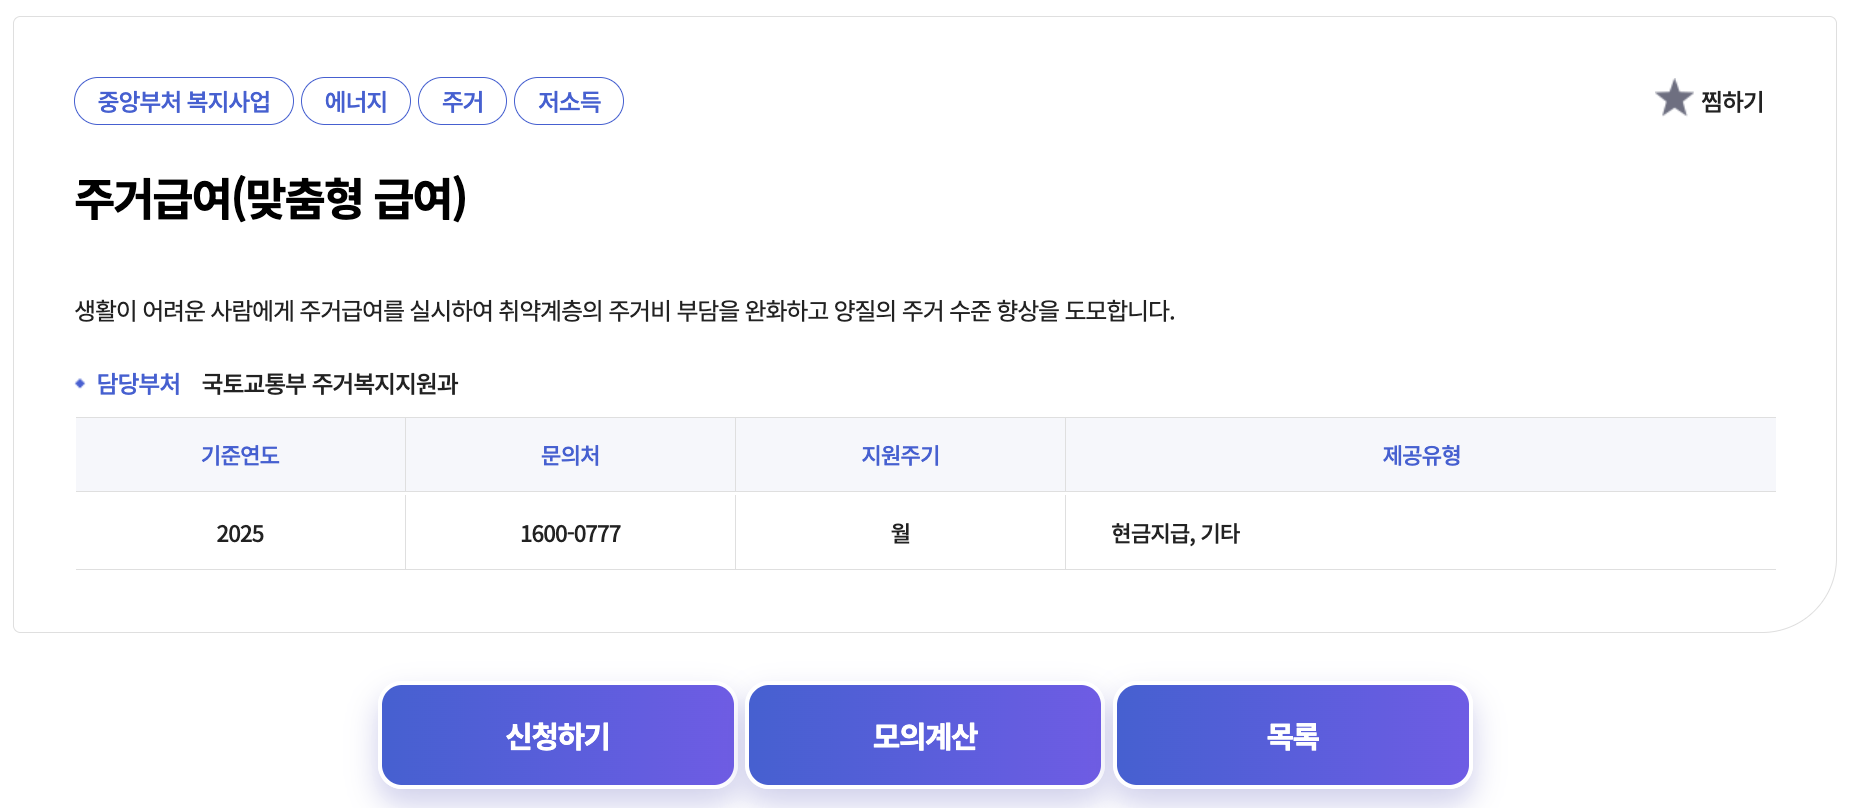This screenshot has width=1856, height=808.
Task: Click the 기준연도 table header
Action: [239, 455]
